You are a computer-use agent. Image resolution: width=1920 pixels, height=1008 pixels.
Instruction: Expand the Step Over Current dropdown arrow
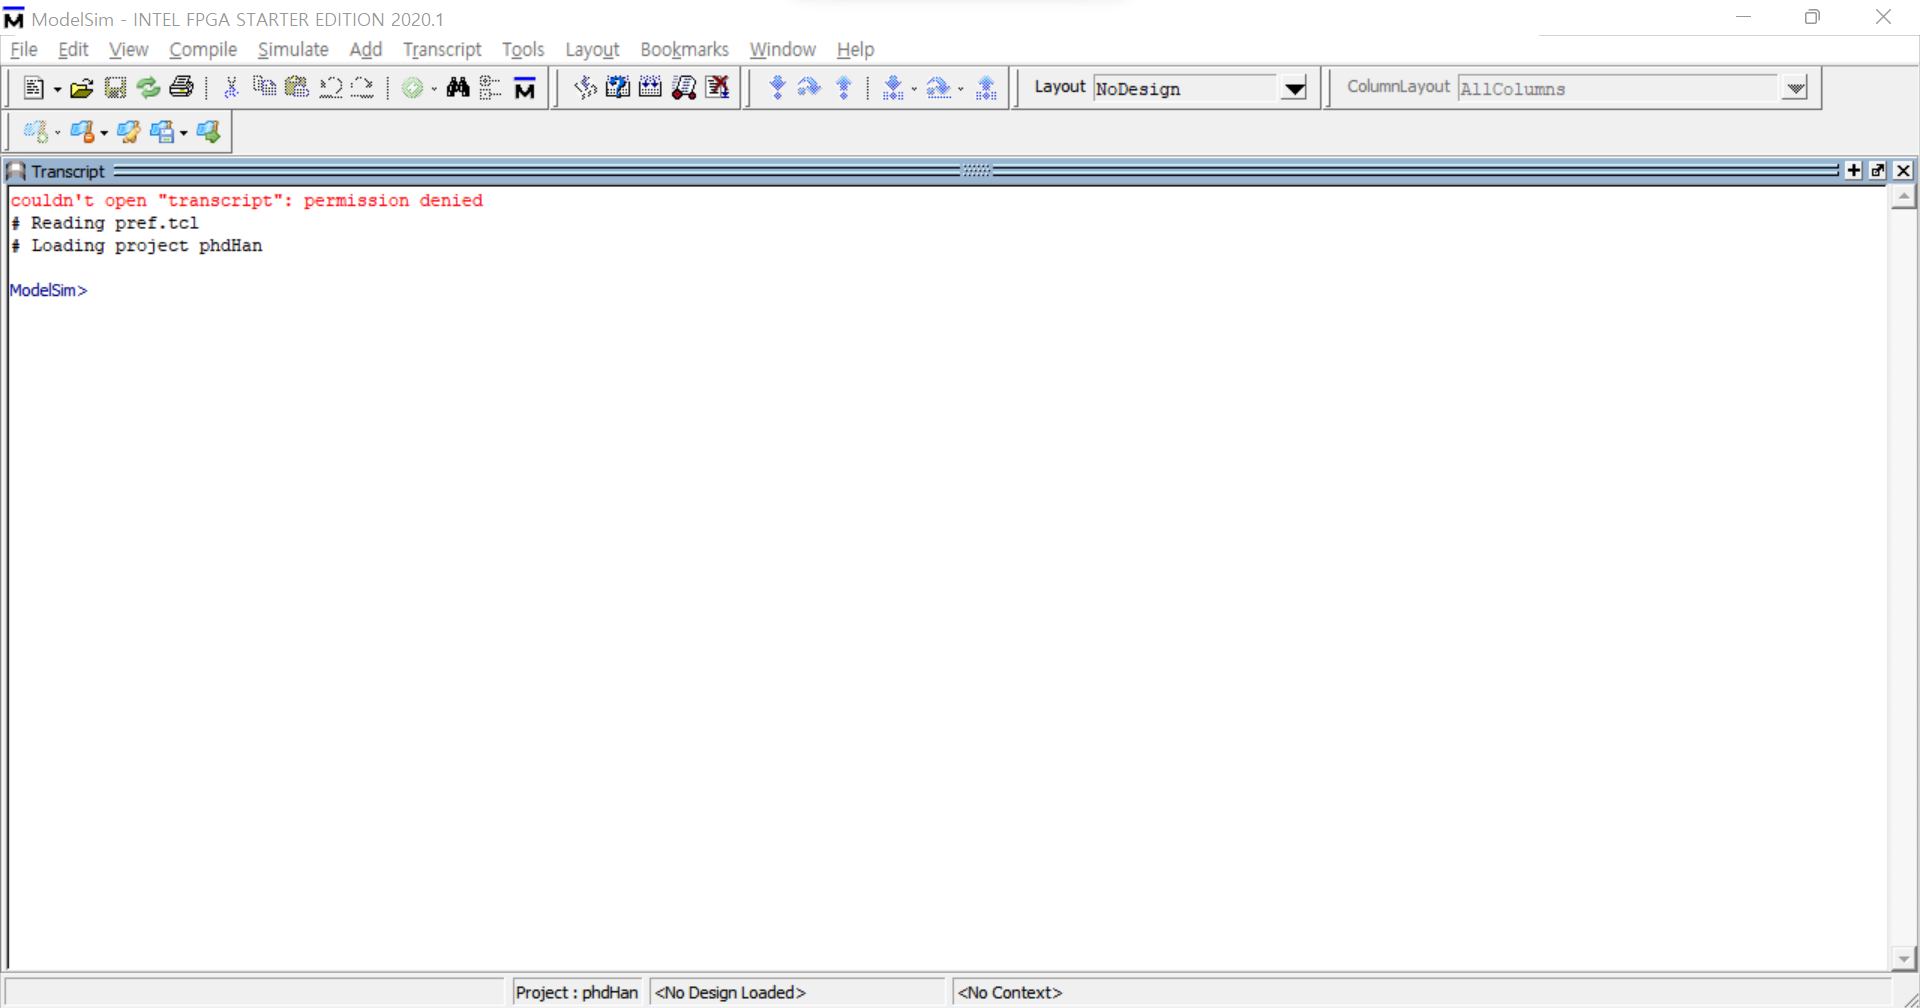(961, 89)
